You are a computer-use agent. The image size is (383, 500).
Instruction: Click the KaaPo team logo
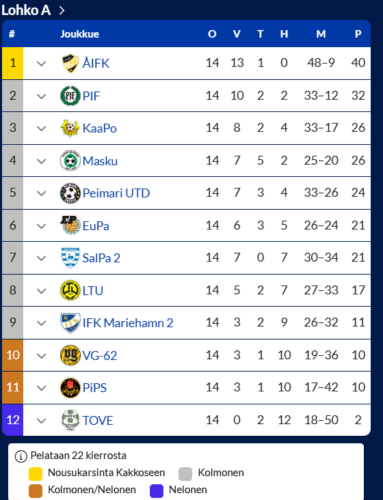pyautogui.click(x=70, y=128)
